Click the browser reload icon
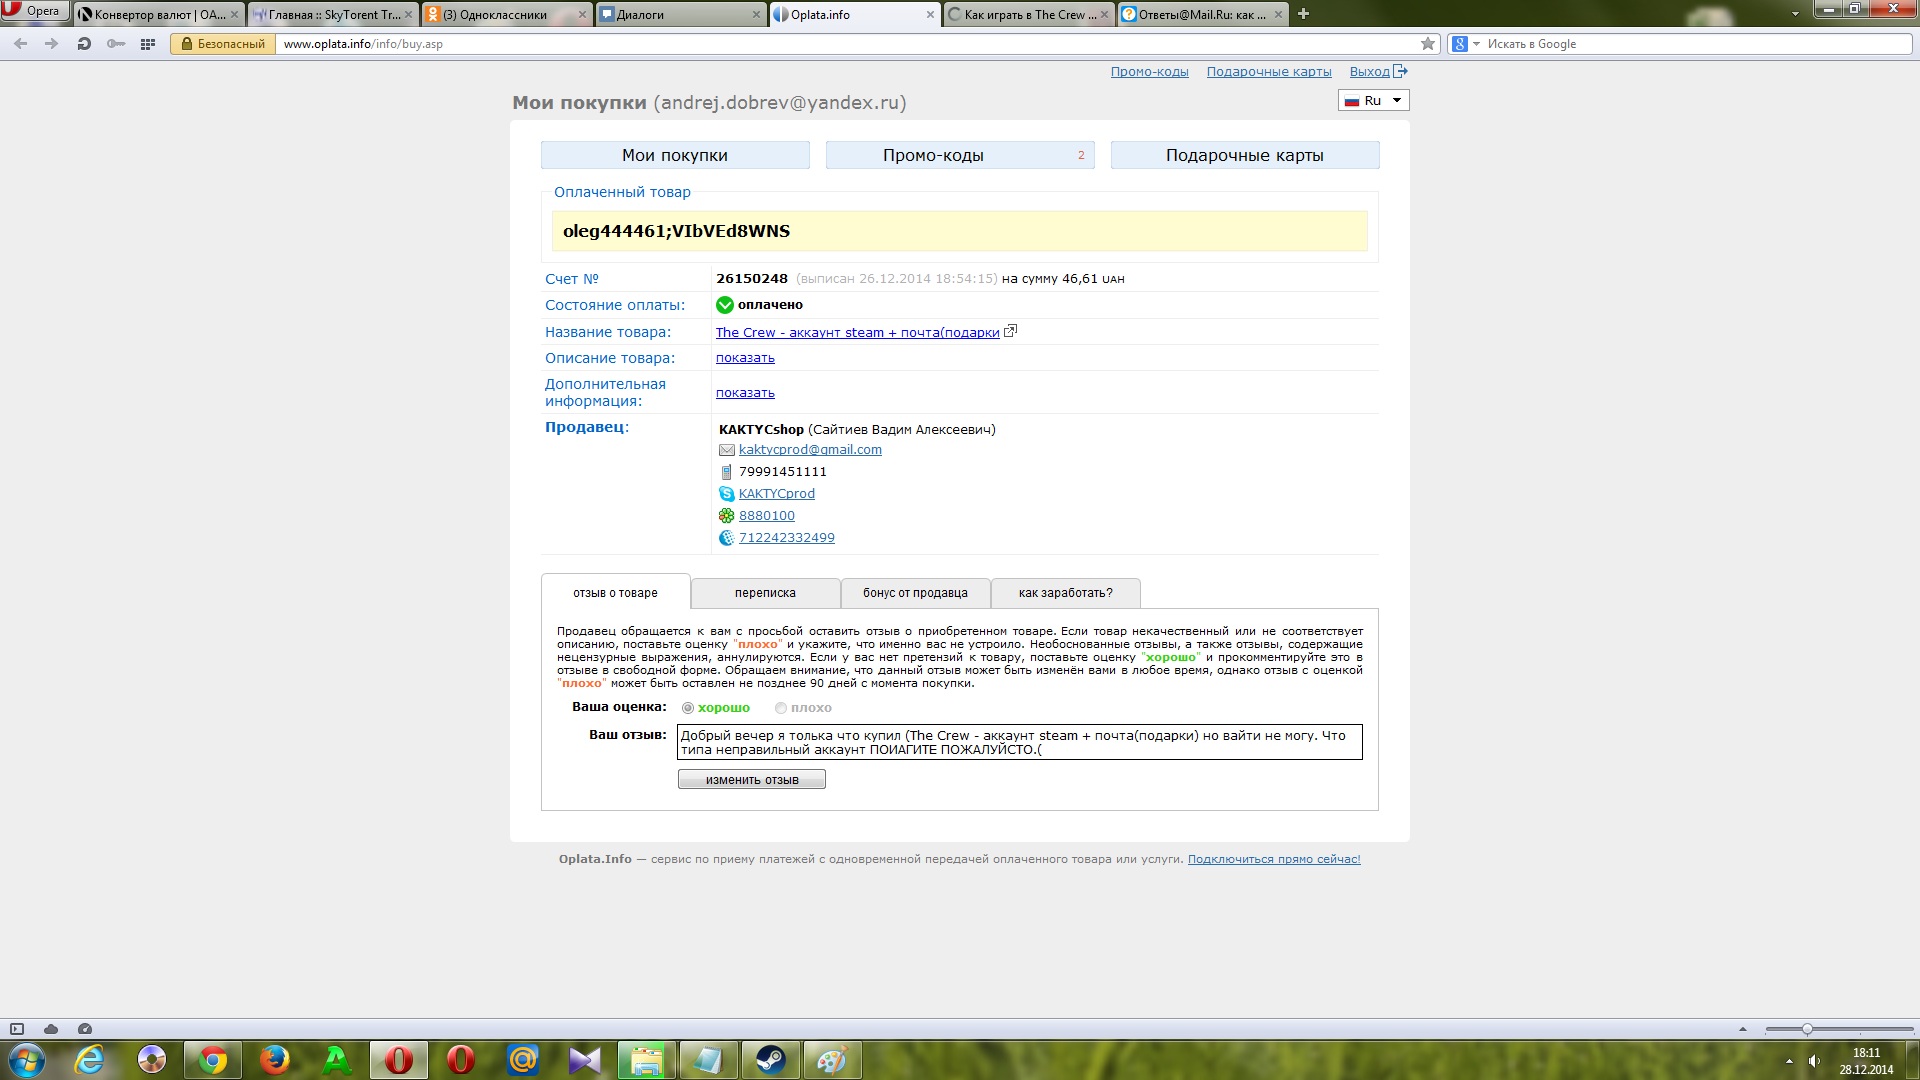 pyautogui.click(x=84, y=44)
